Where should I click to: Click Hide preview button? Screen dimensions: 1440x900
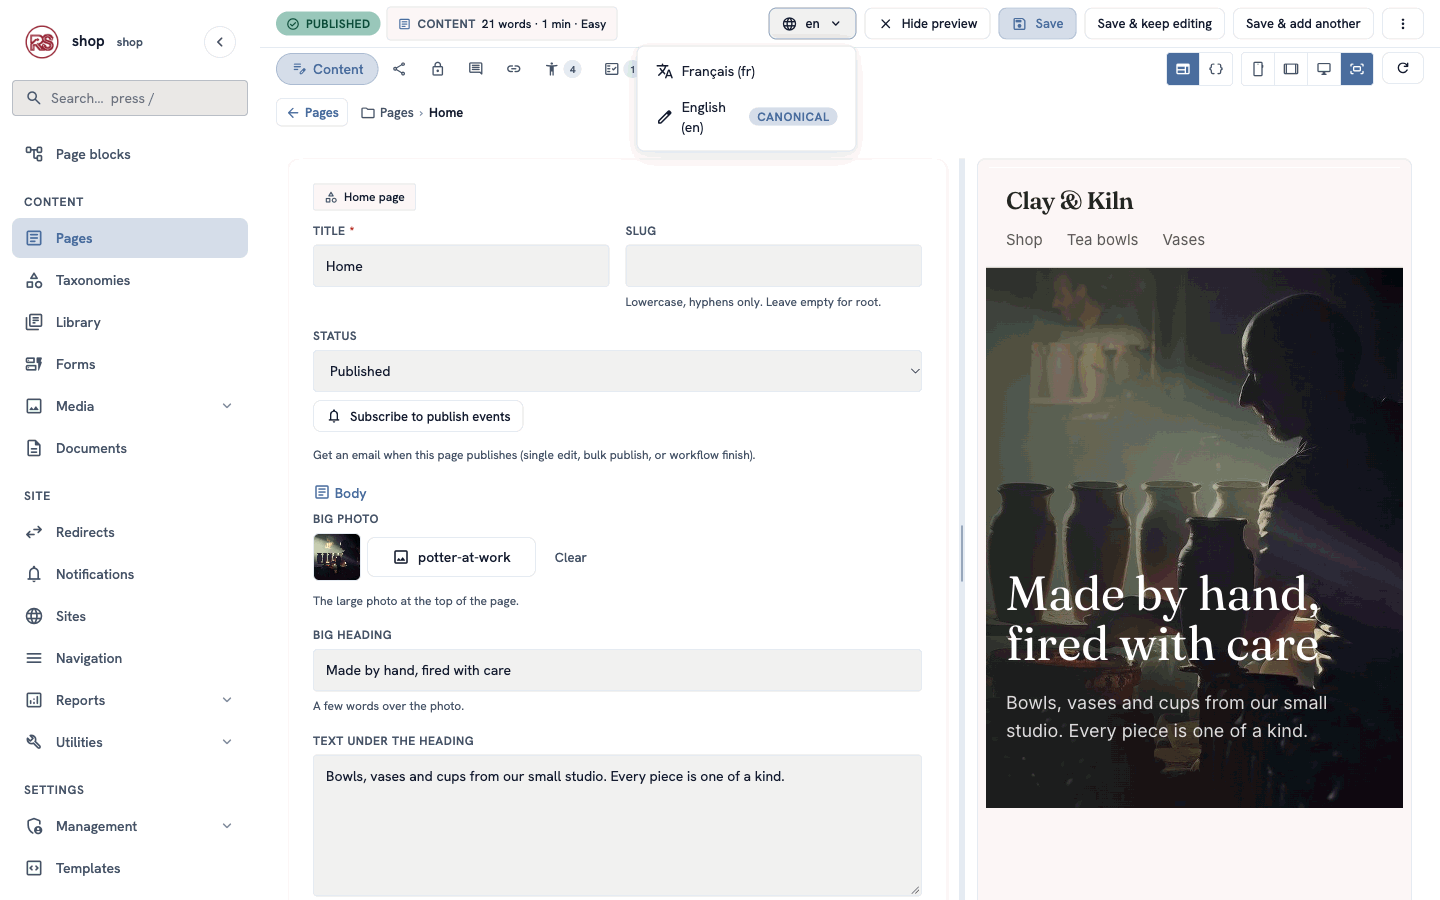(x=927, y=24)
